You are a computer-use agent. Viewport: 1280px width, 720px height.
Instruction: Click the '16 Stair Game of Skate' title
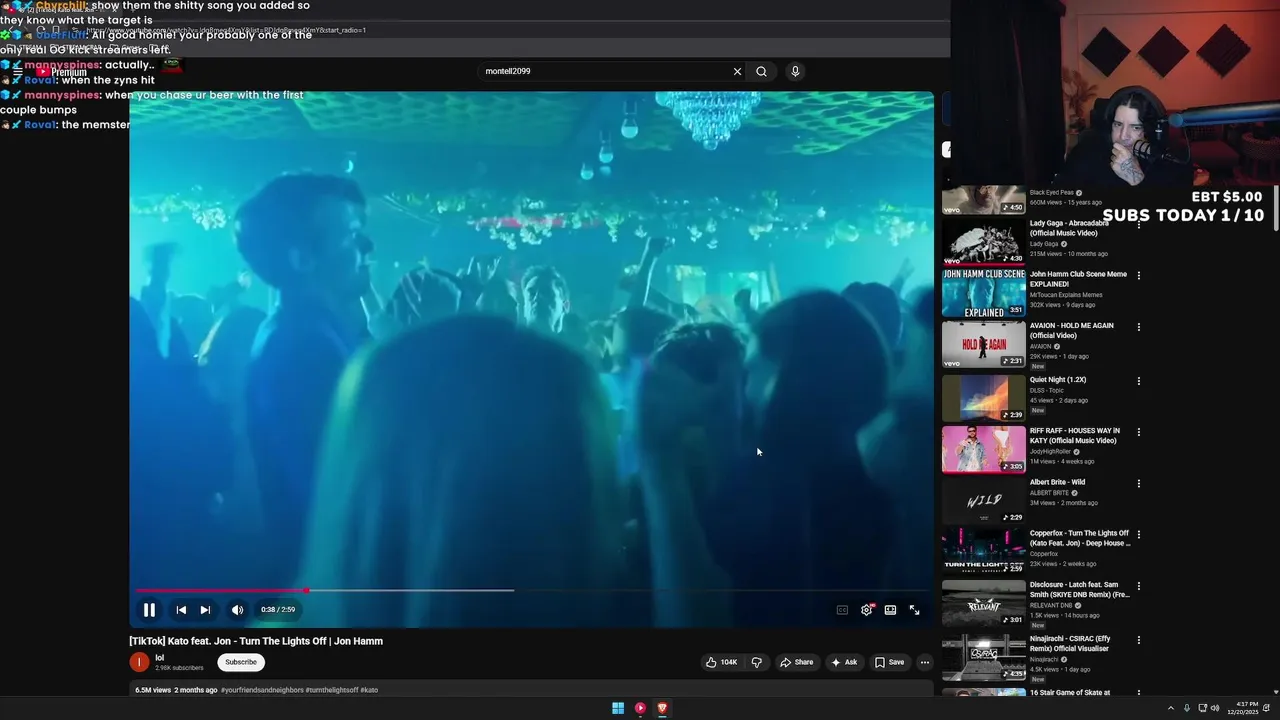click(x=1070, y=692)
